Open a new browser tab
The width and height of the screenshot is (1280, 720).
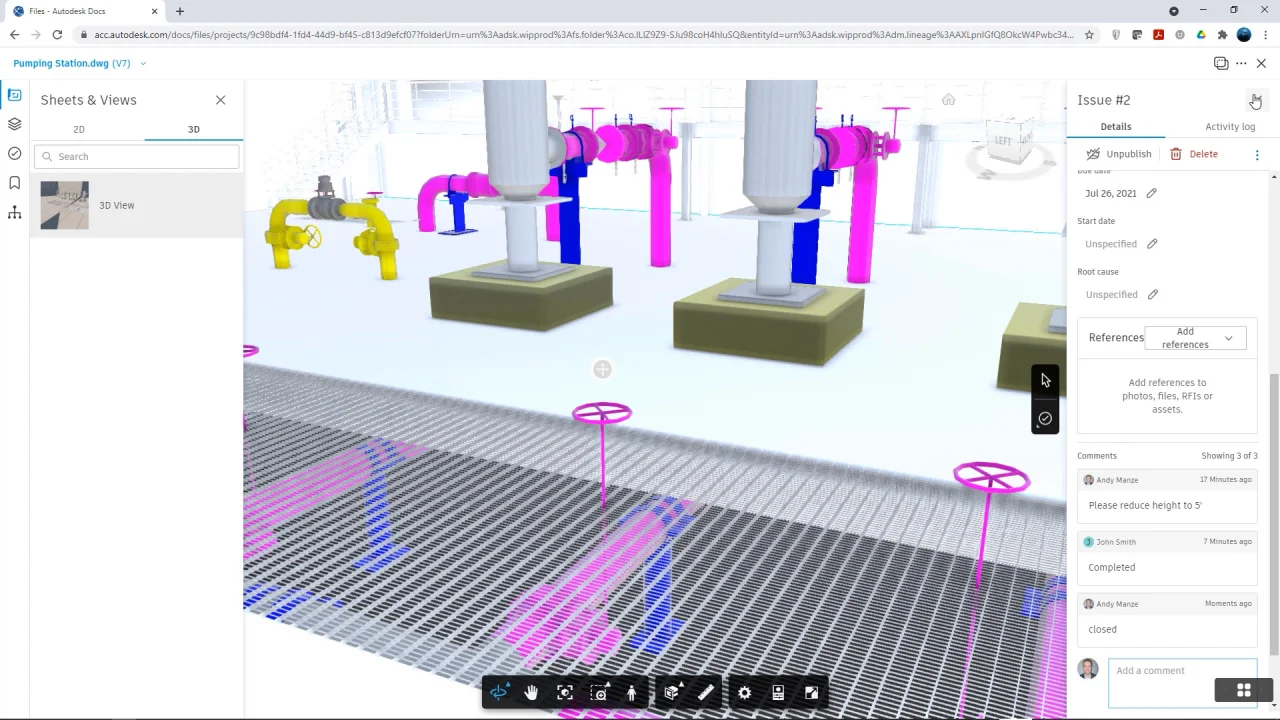click(180, 11)
